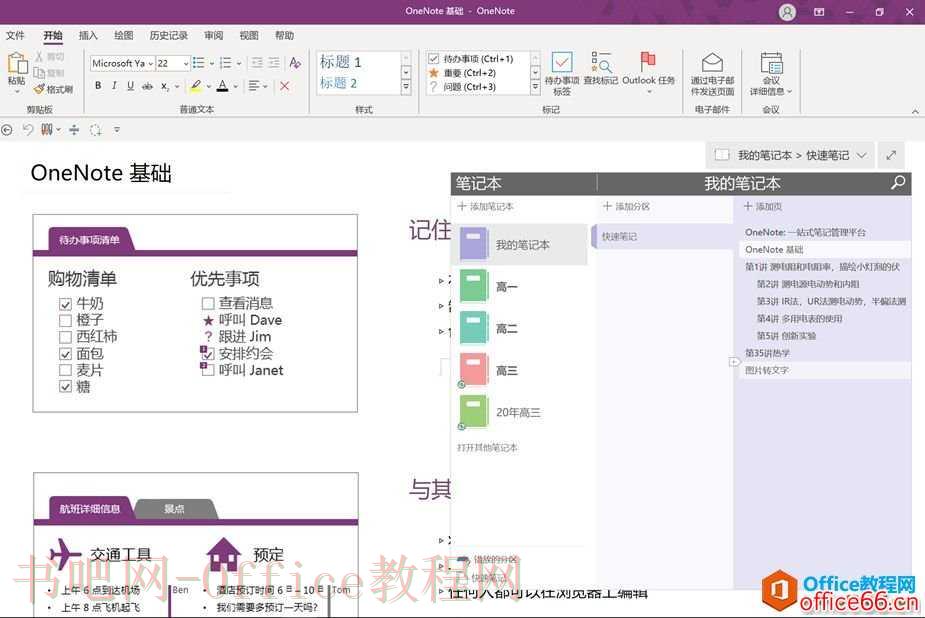Click the 添加分区 button

tap(626, 206)
